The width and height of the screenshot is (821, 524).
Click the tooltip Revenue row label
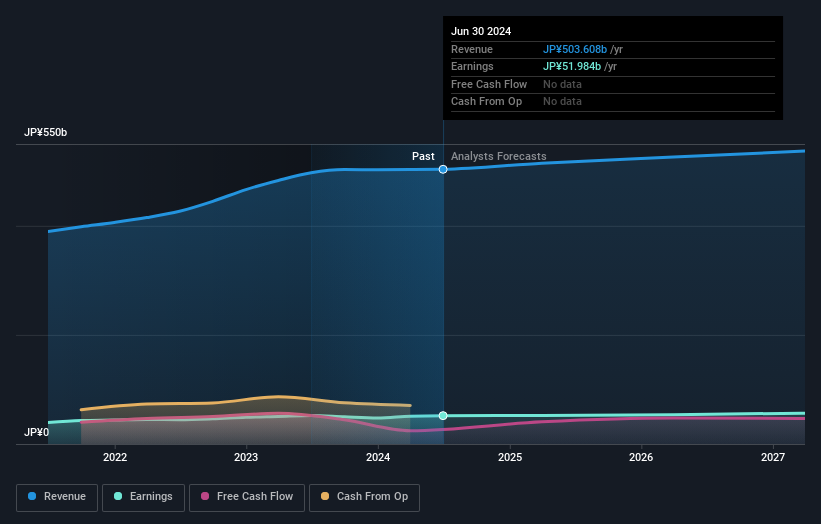pyautogui.click(x=472, y=49)
